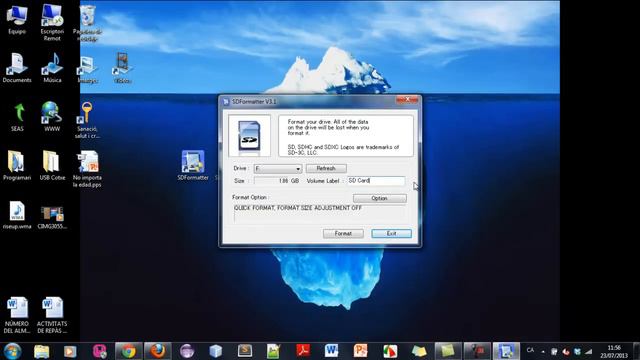Viewport: 640px width, 360px height.
Task: Open the Documents desktop folder
Action: (17, 68)
